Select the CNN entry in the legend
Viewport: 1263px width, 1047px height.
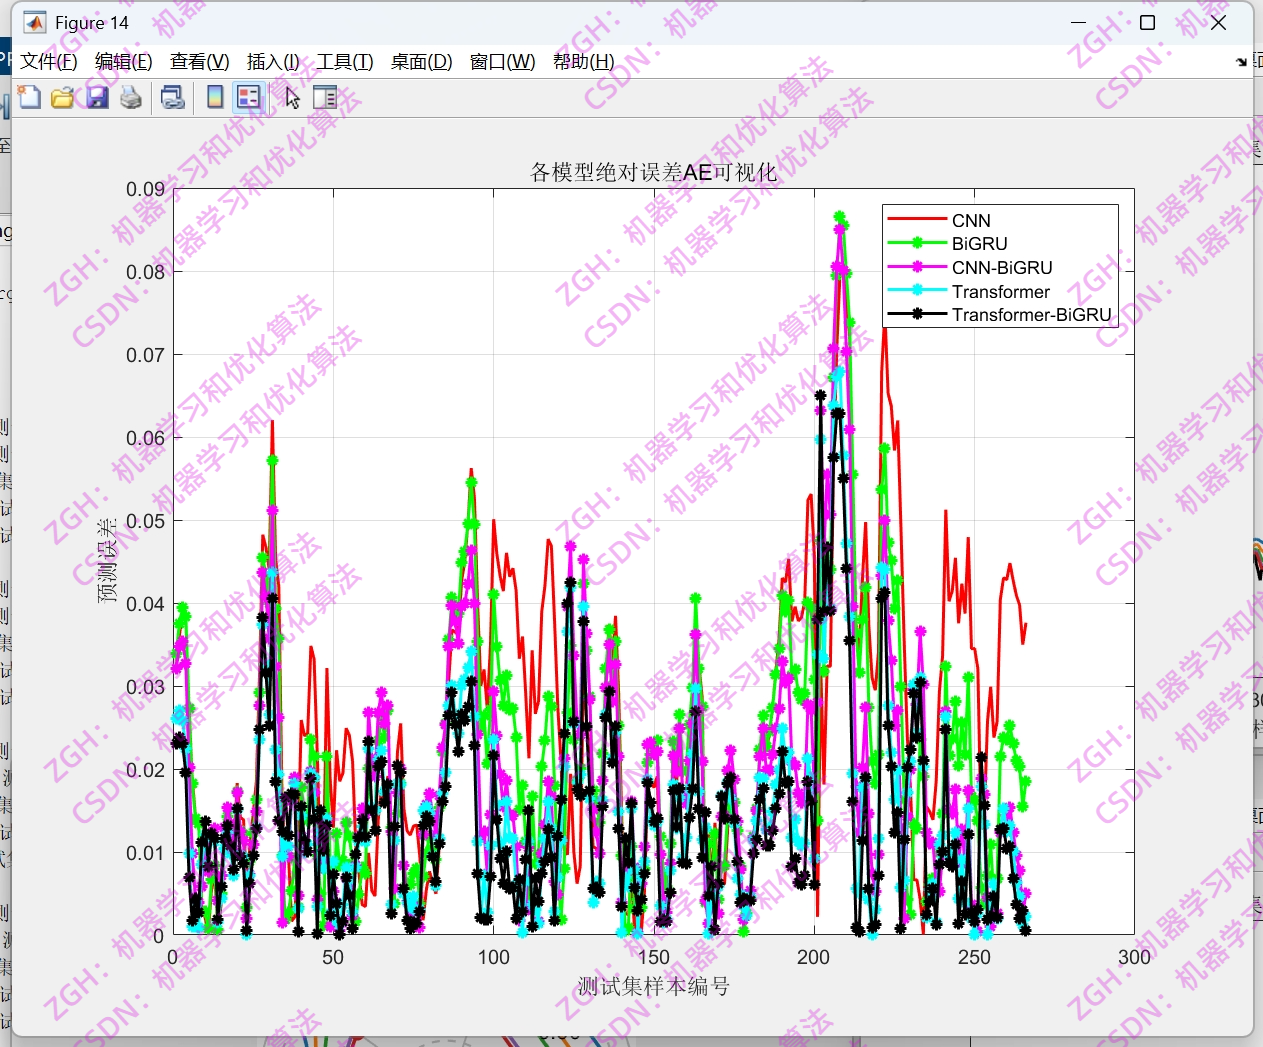971,220
